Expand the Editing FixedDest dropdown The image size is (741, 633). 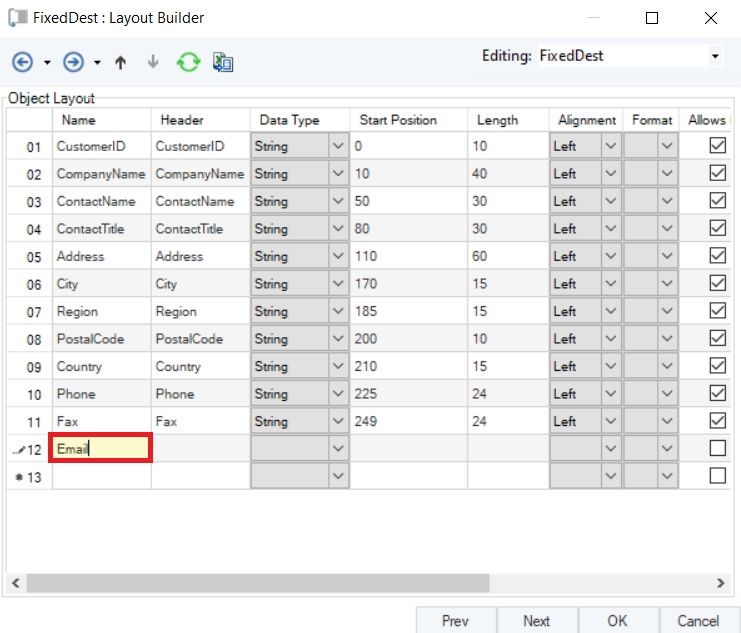coord(714,57)
